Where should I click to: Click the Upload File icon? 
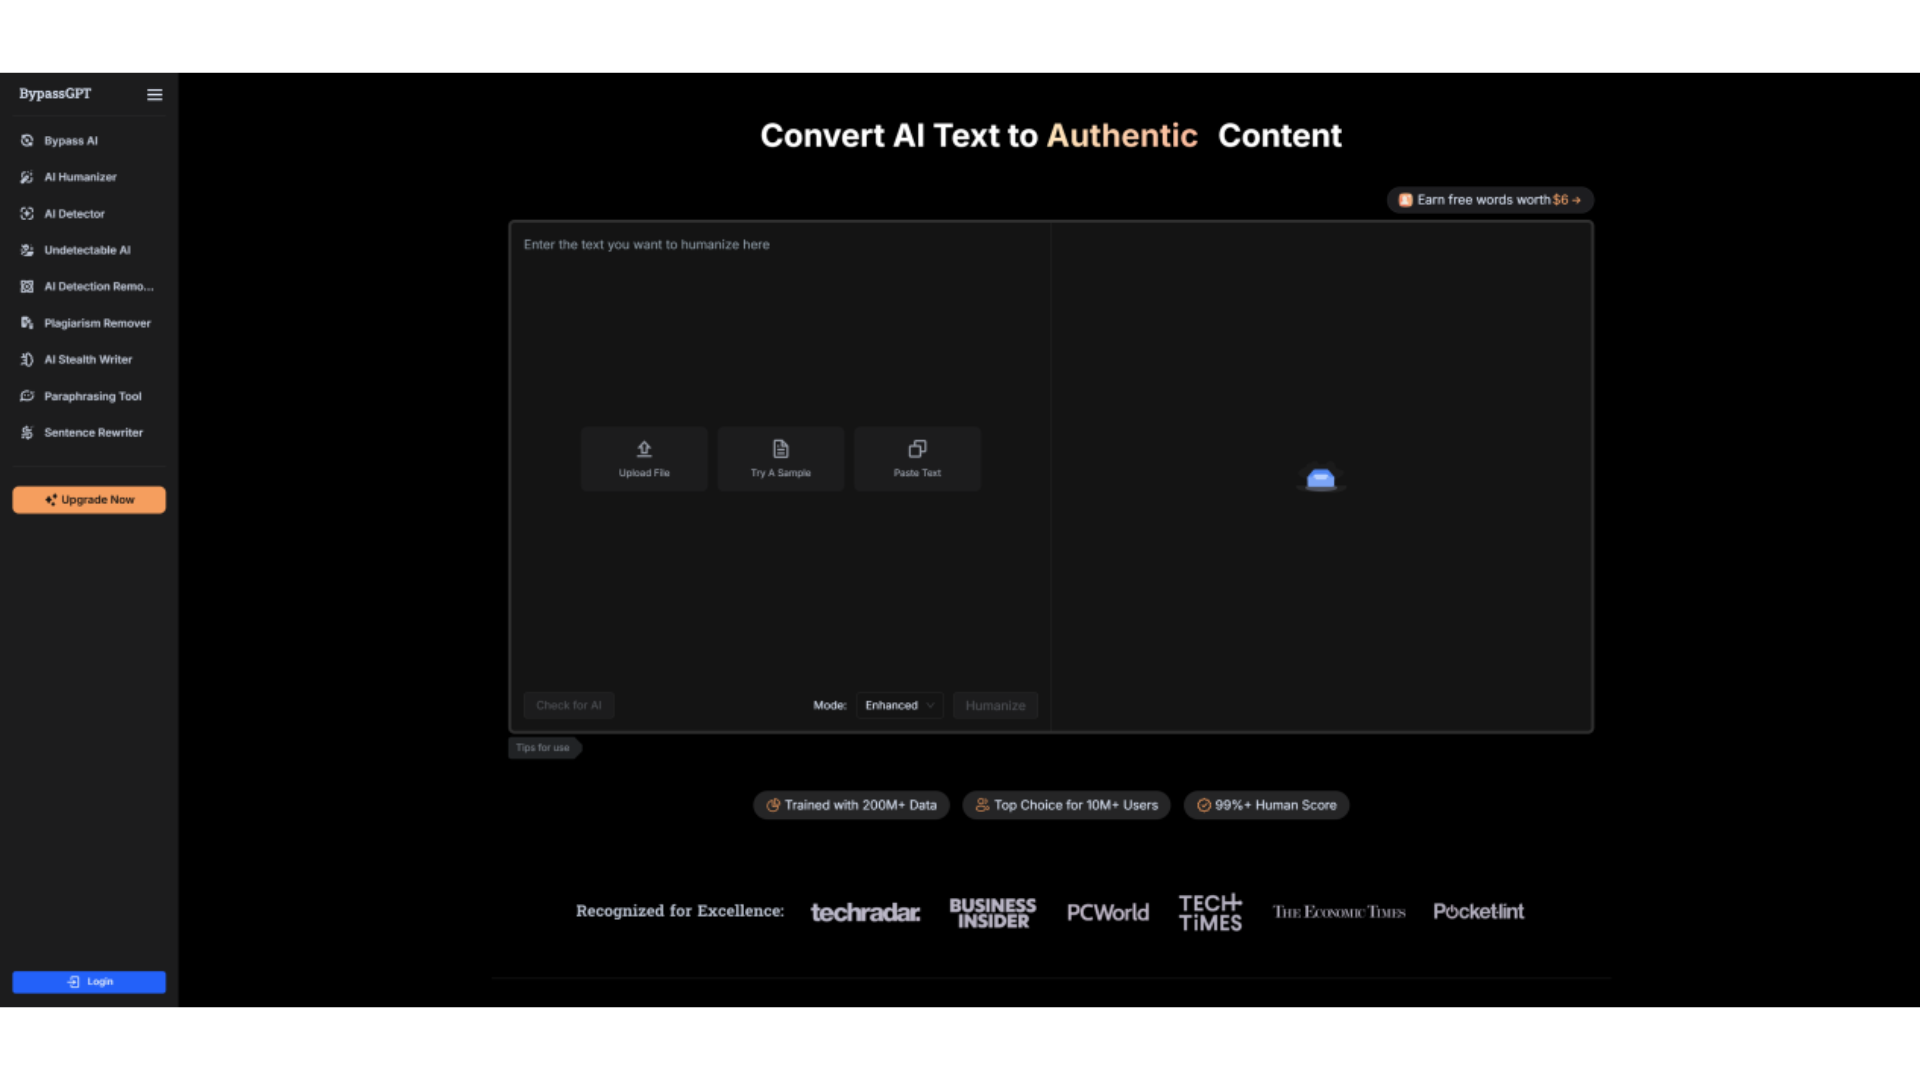tap(644, 449)
